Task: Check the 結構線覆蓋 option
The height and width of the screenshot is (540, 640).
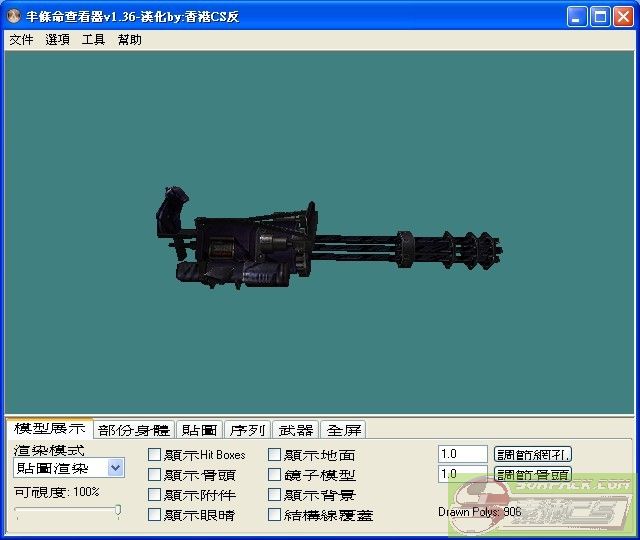Action: pos(275,515)
